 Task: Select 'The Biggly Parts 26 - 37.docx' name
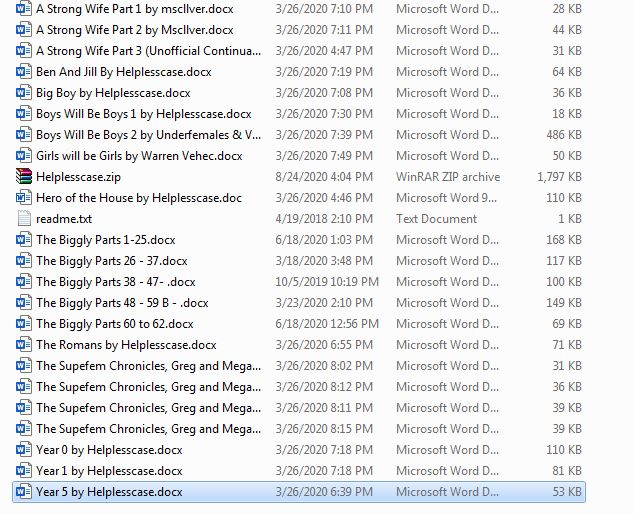point(111,261)
